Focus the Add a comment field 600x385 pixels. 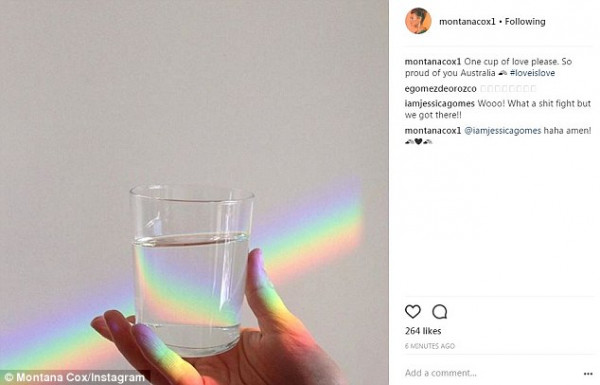click(492, 373)
